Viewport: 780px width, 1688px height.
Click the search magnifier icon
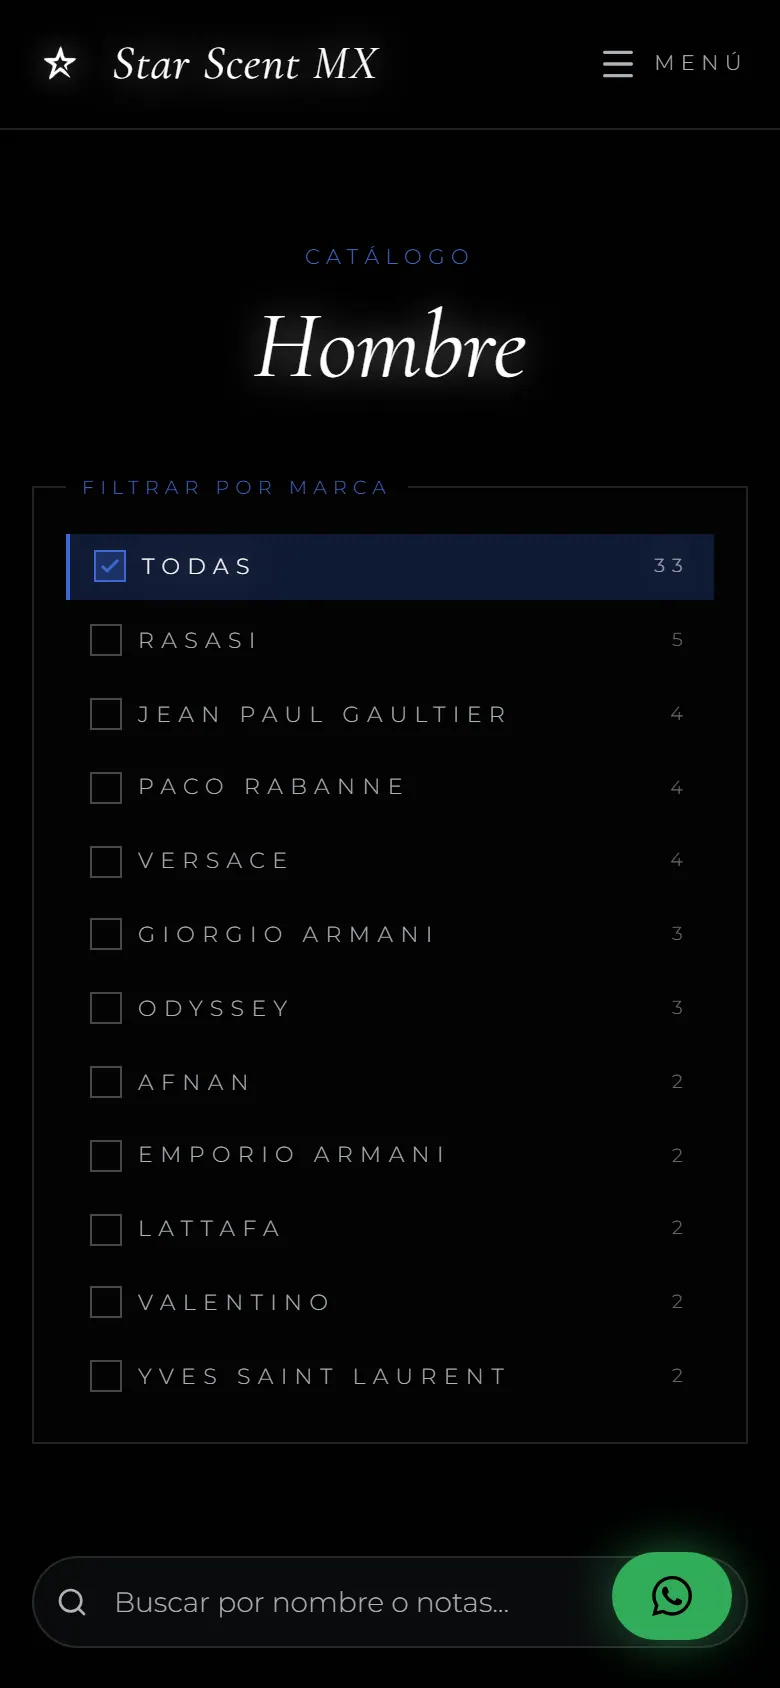[x=72, y=1602]
